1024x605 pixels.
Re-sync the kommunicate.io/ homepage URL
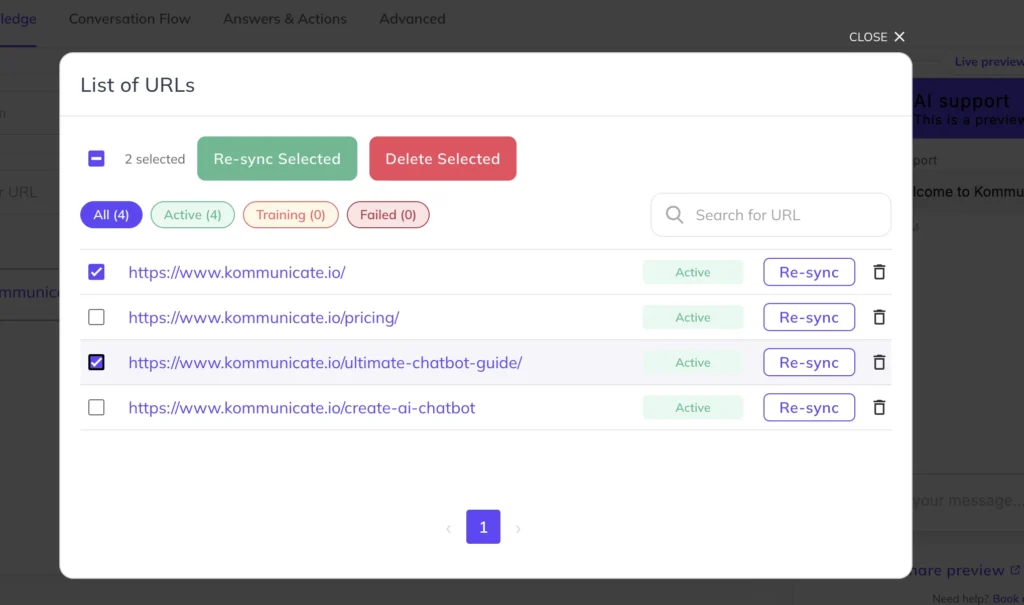[x=809, y=272]
